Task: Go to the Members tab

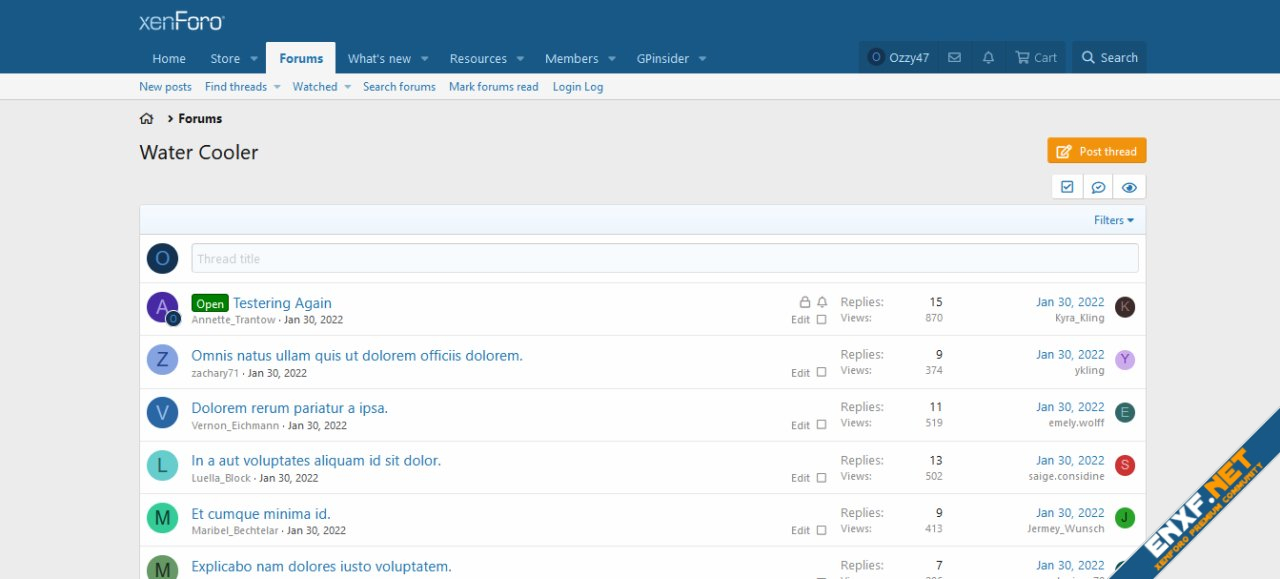Action: coord(571,59)
